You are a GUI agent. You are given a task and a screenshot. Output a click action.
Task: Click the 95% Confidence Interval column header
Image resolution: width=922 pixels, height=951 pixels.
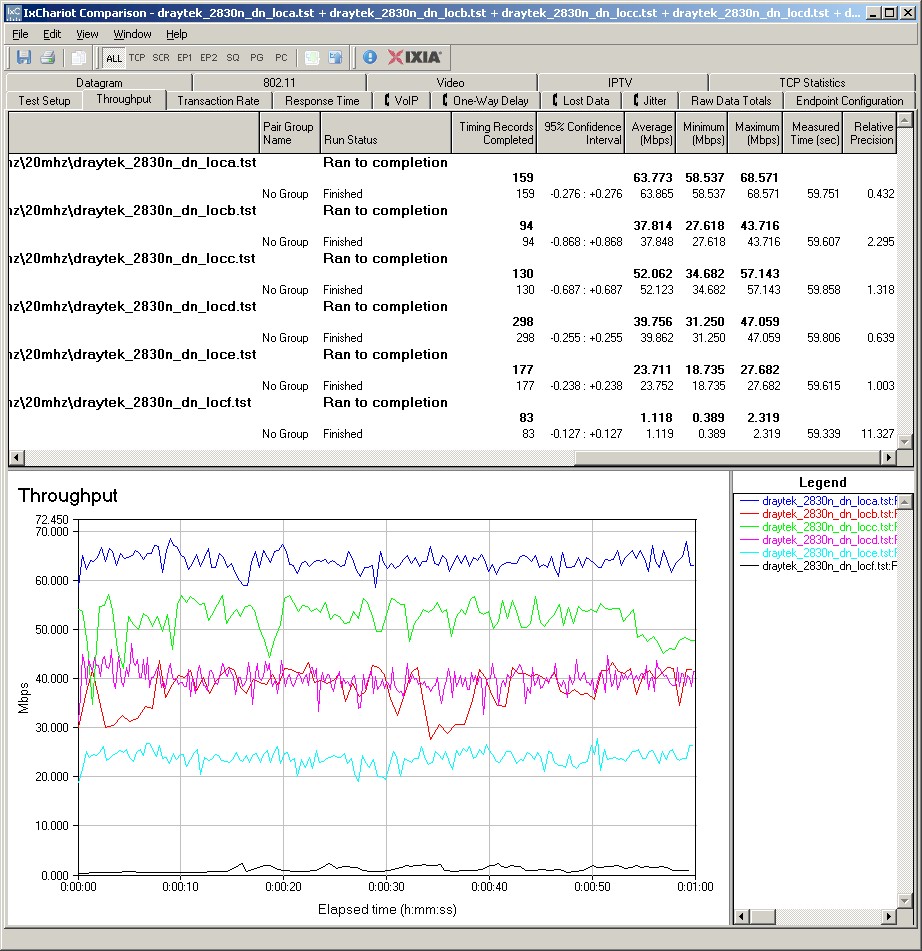click(581, 133)
